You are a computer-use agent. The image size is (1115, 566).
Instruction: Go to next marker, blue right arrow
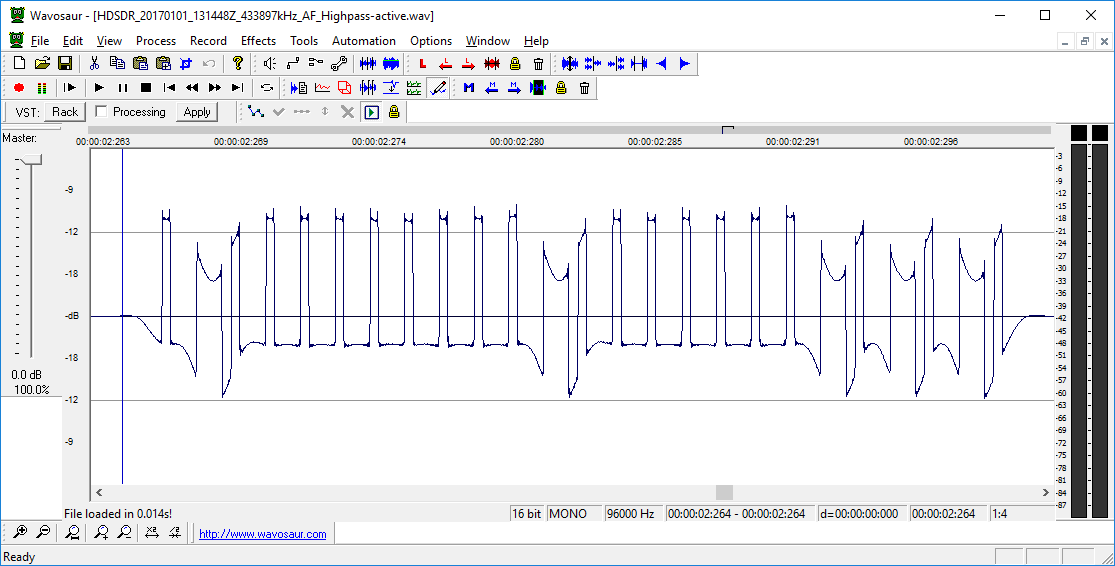click(514, 87)
